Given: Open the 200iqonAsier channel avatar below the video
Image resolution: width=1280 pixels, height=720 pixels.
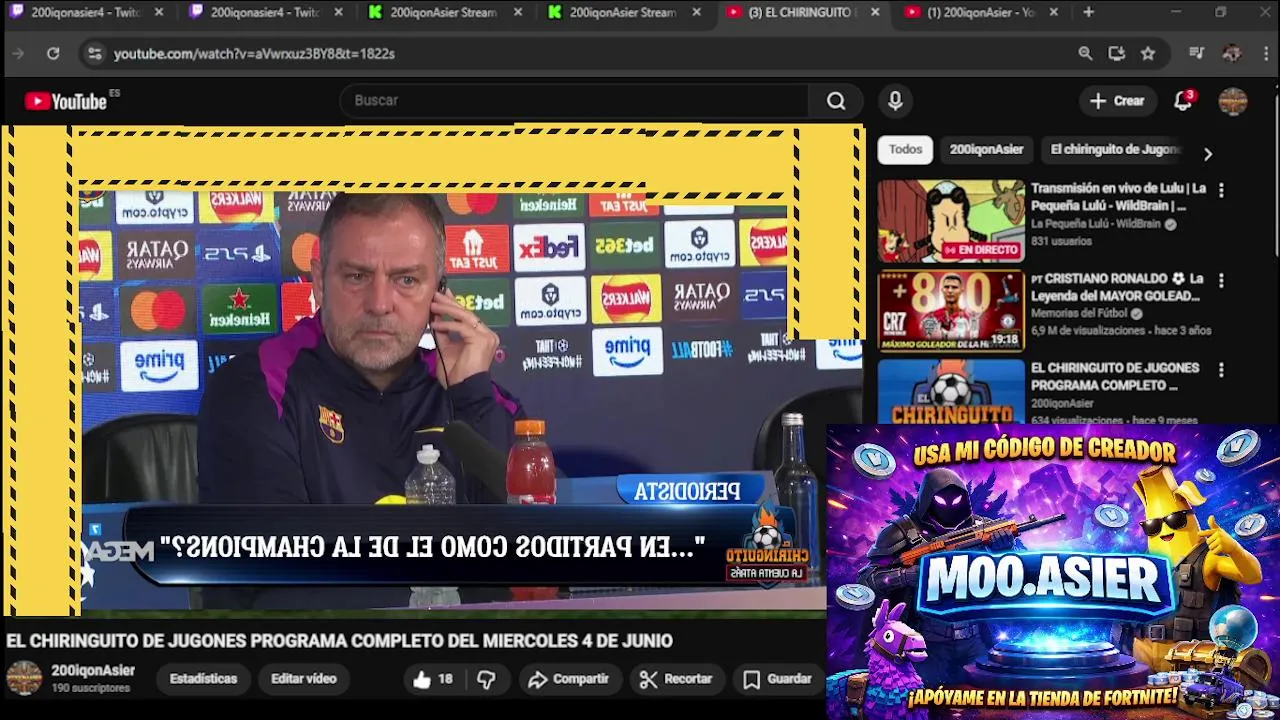Looking at the screenshot, I should [24, 678].
